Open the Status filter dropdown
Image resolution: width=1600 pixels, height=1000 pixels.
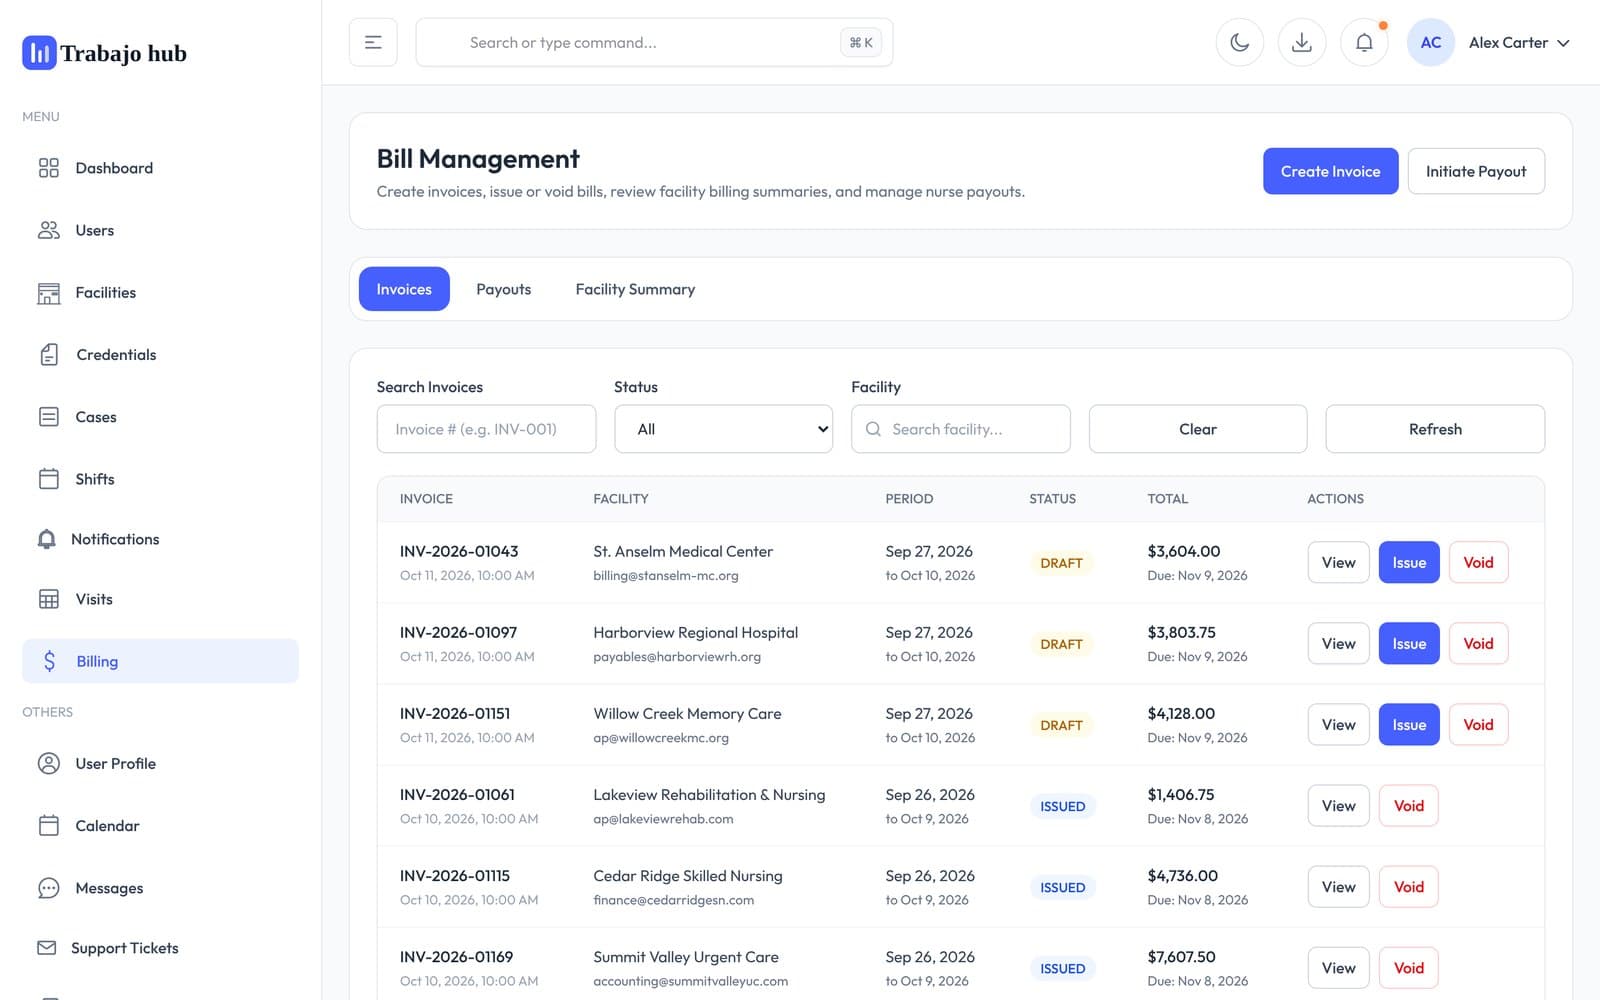pos(723,429)
